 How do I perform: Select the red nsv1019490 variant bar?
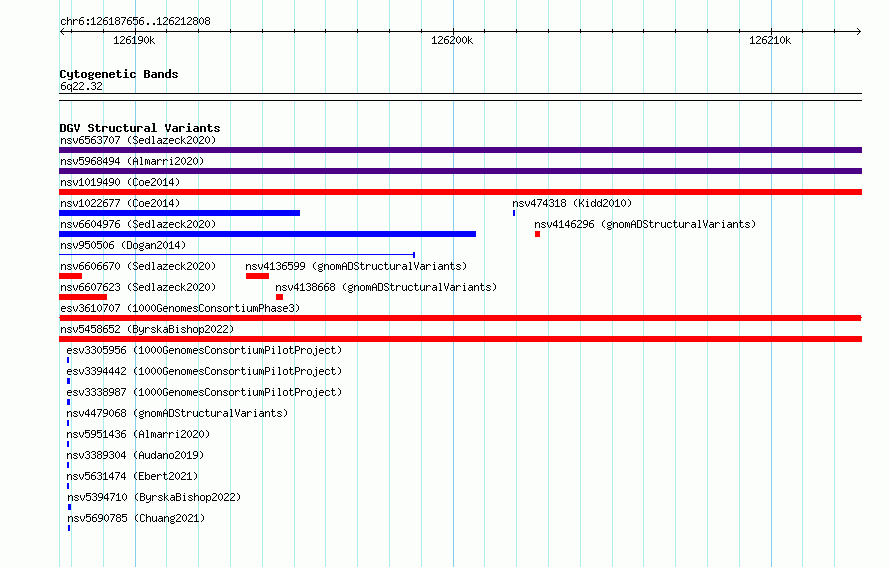(x=460, y=192)
